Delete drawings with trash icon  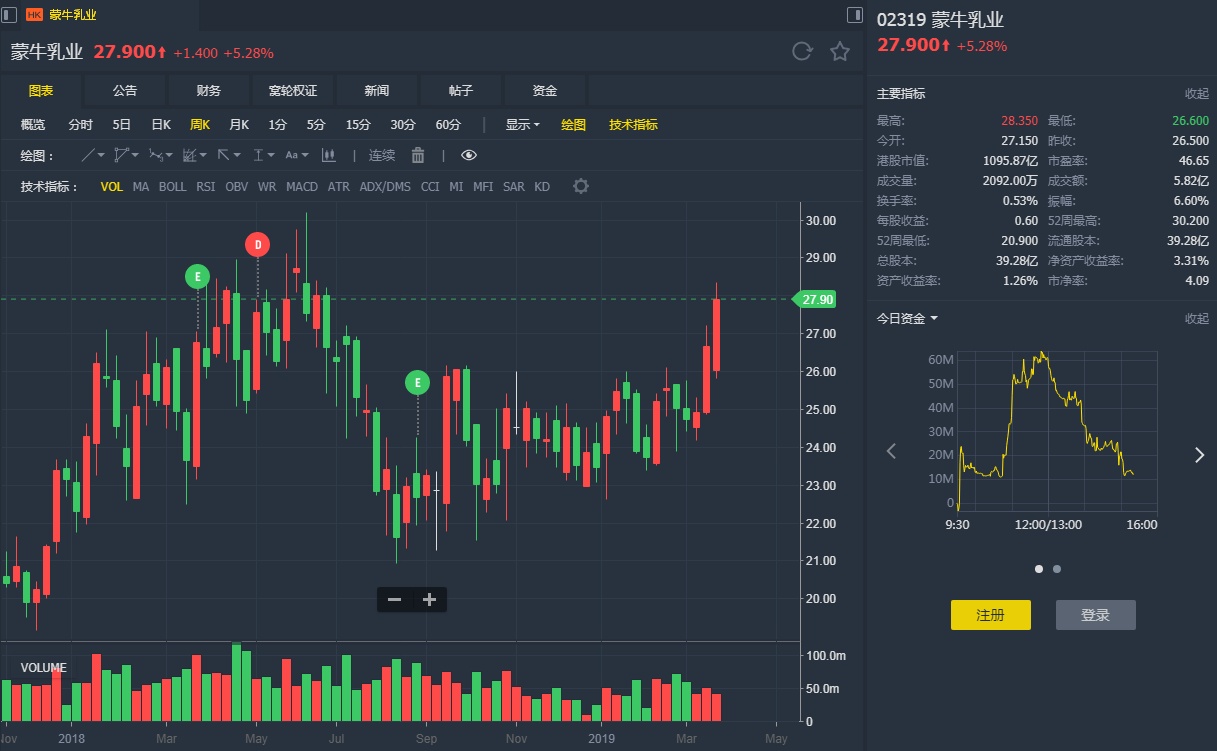418,155
